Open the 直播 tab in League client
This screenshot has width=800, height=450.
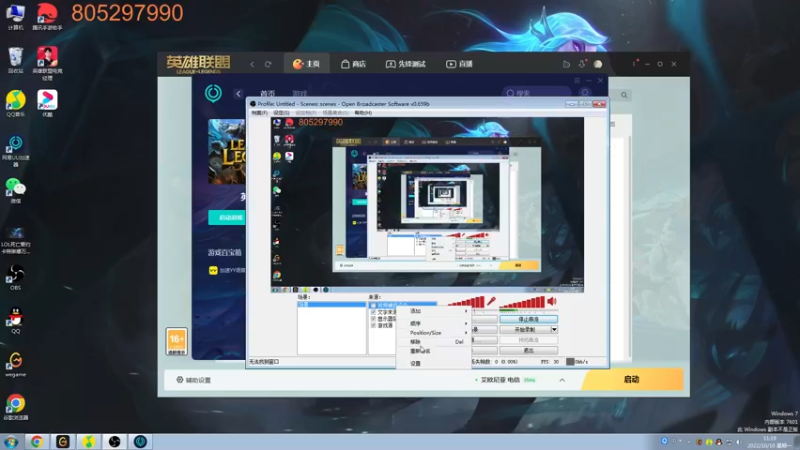coord(459,64)
